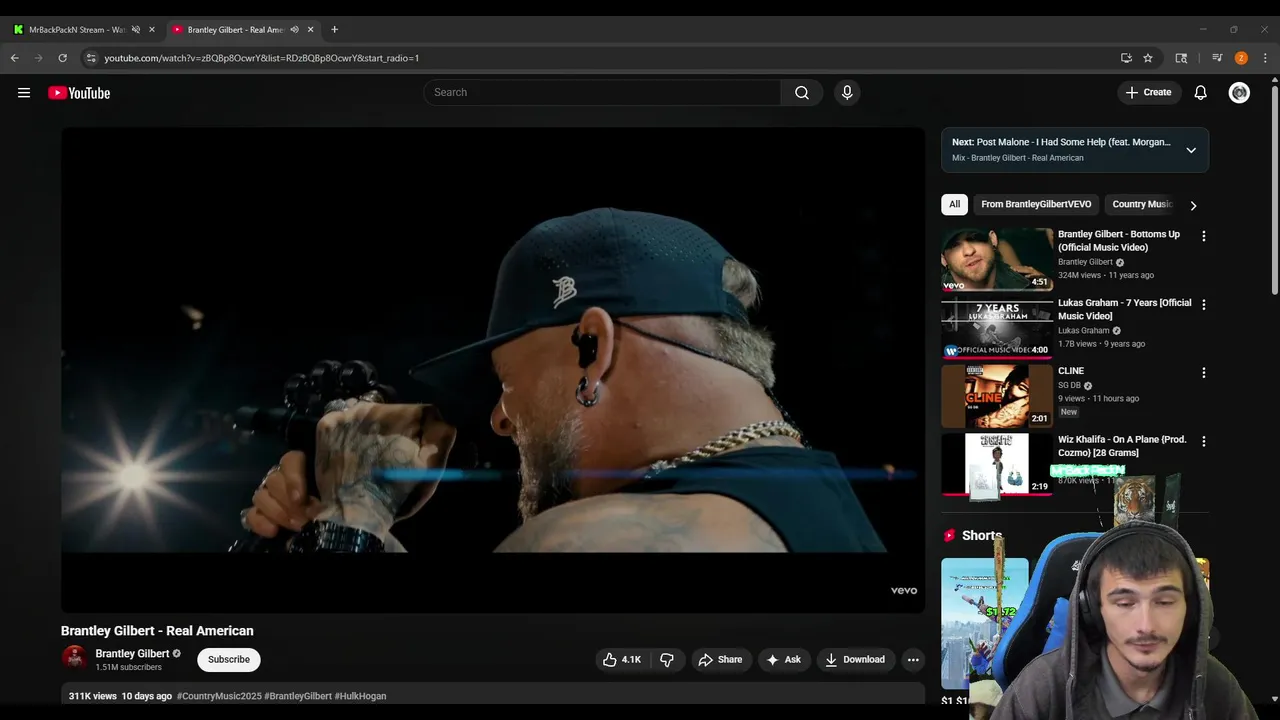Image resolution: width=1280 pixels, height=720 pixels.
Task: Open Lukas Graham 7 Years thumbnail
Action: 997,327
